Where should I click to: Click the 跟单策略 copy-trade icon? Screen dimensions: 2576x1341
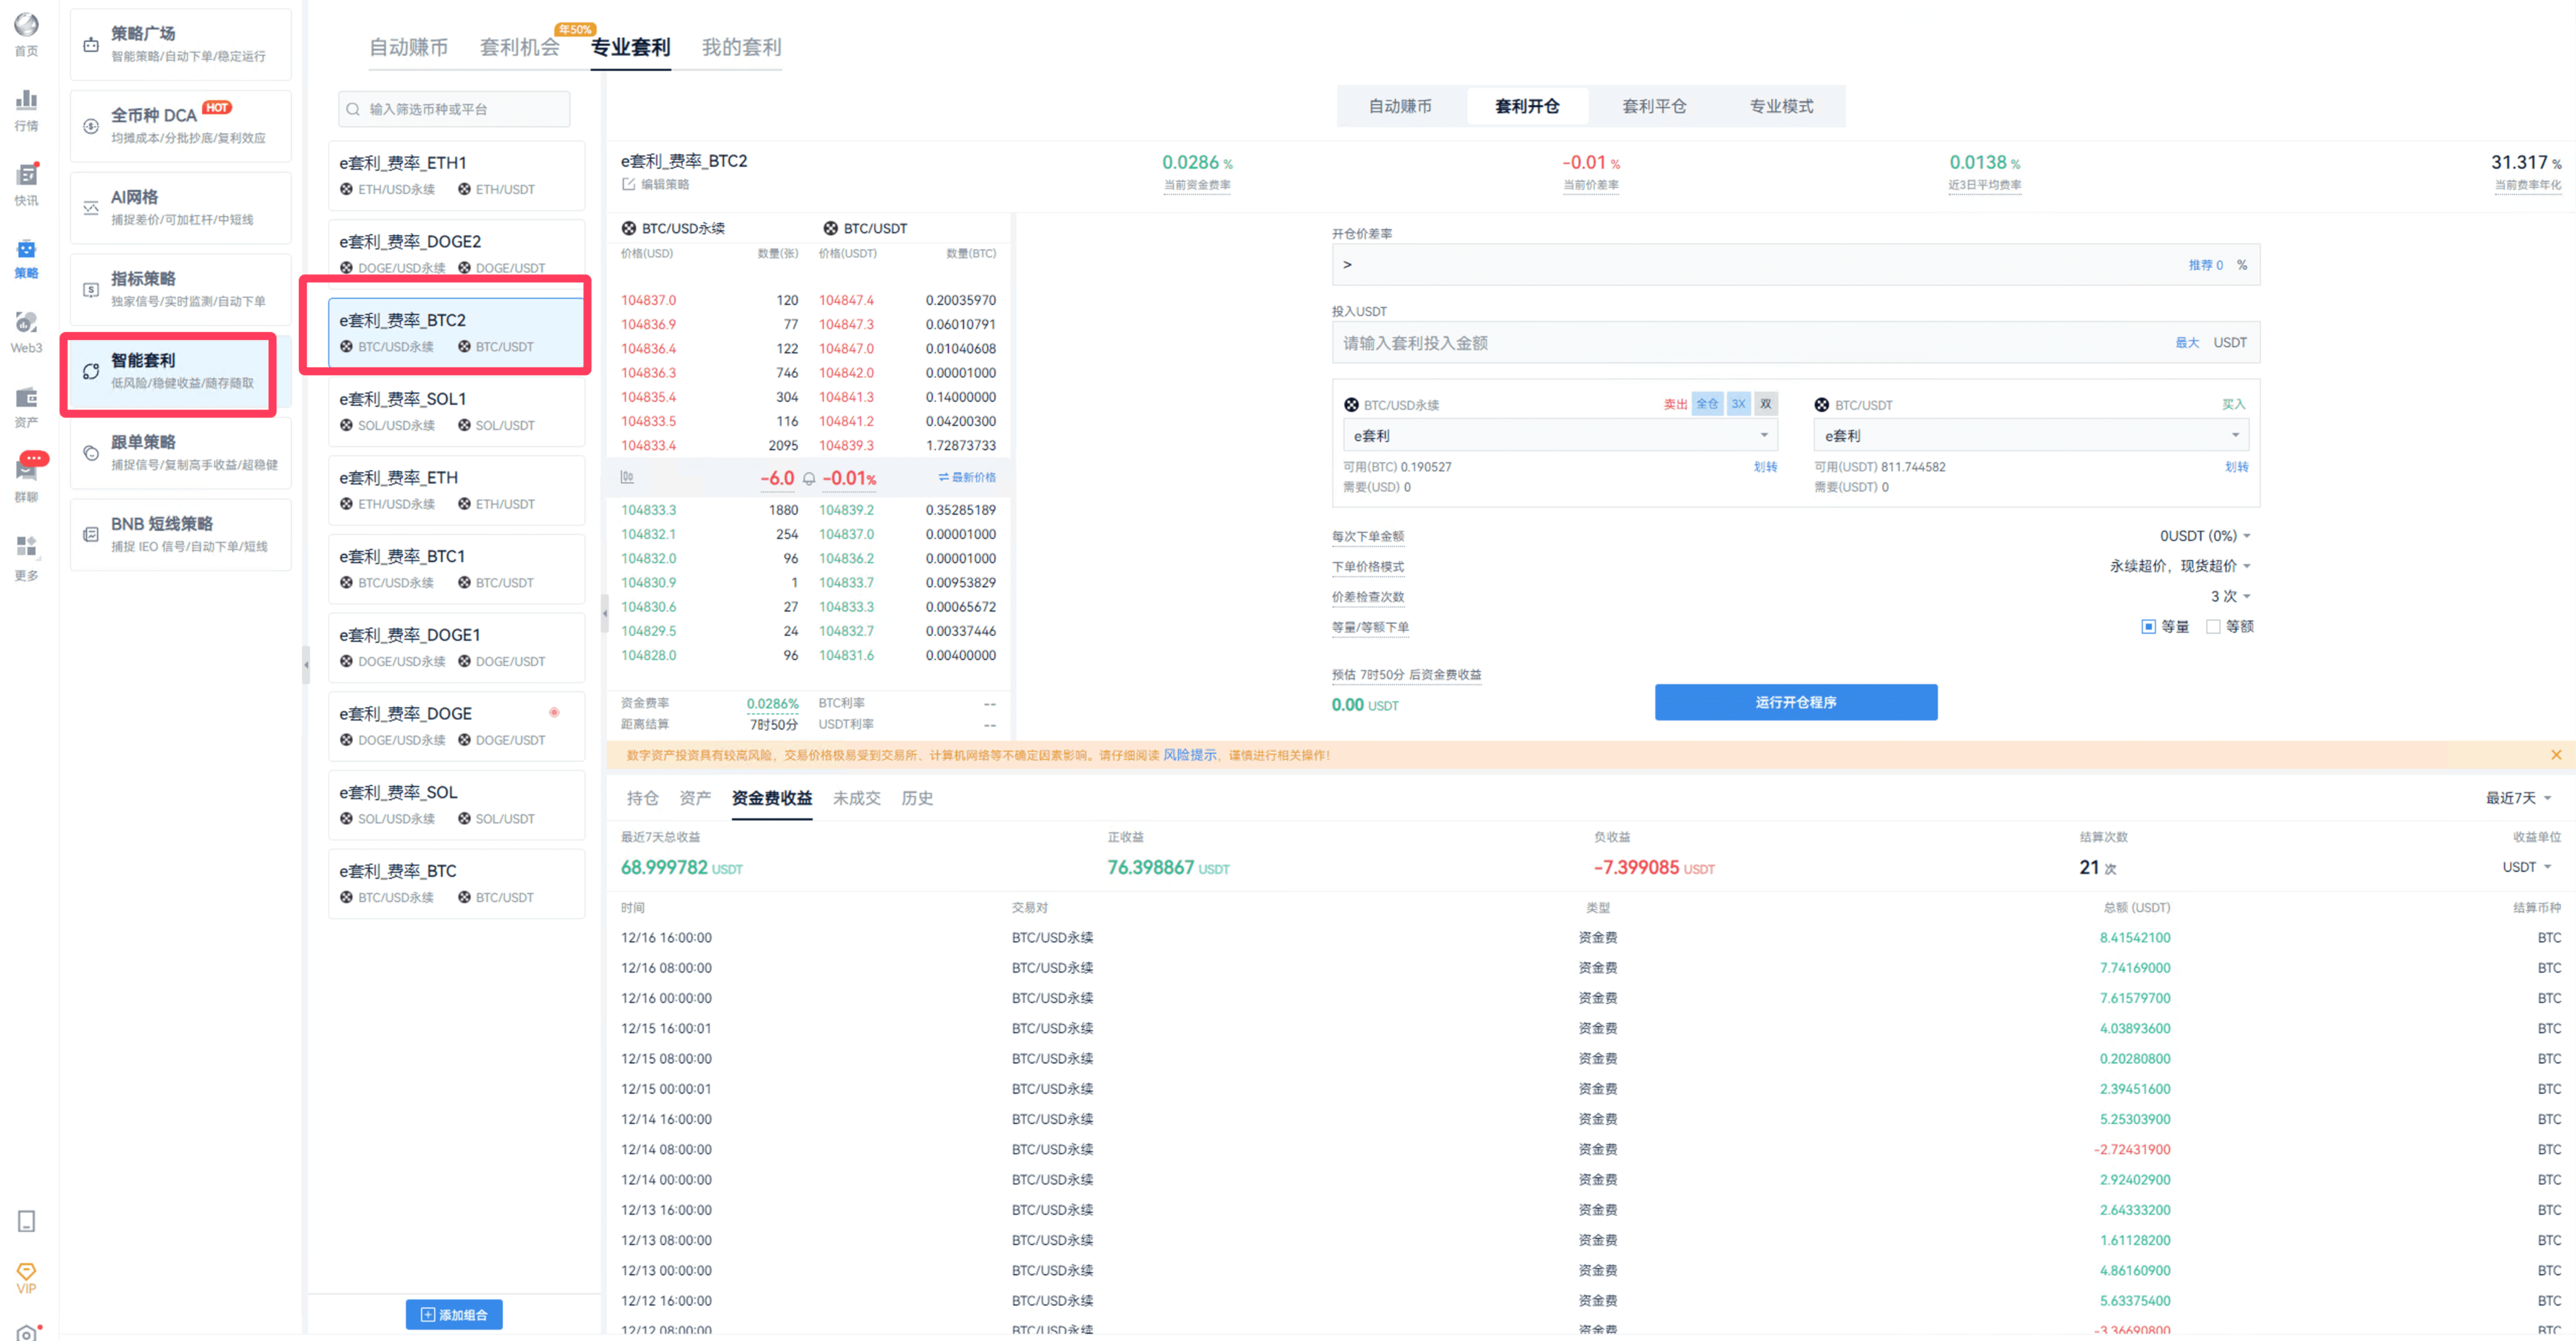[x=91, y=453]
